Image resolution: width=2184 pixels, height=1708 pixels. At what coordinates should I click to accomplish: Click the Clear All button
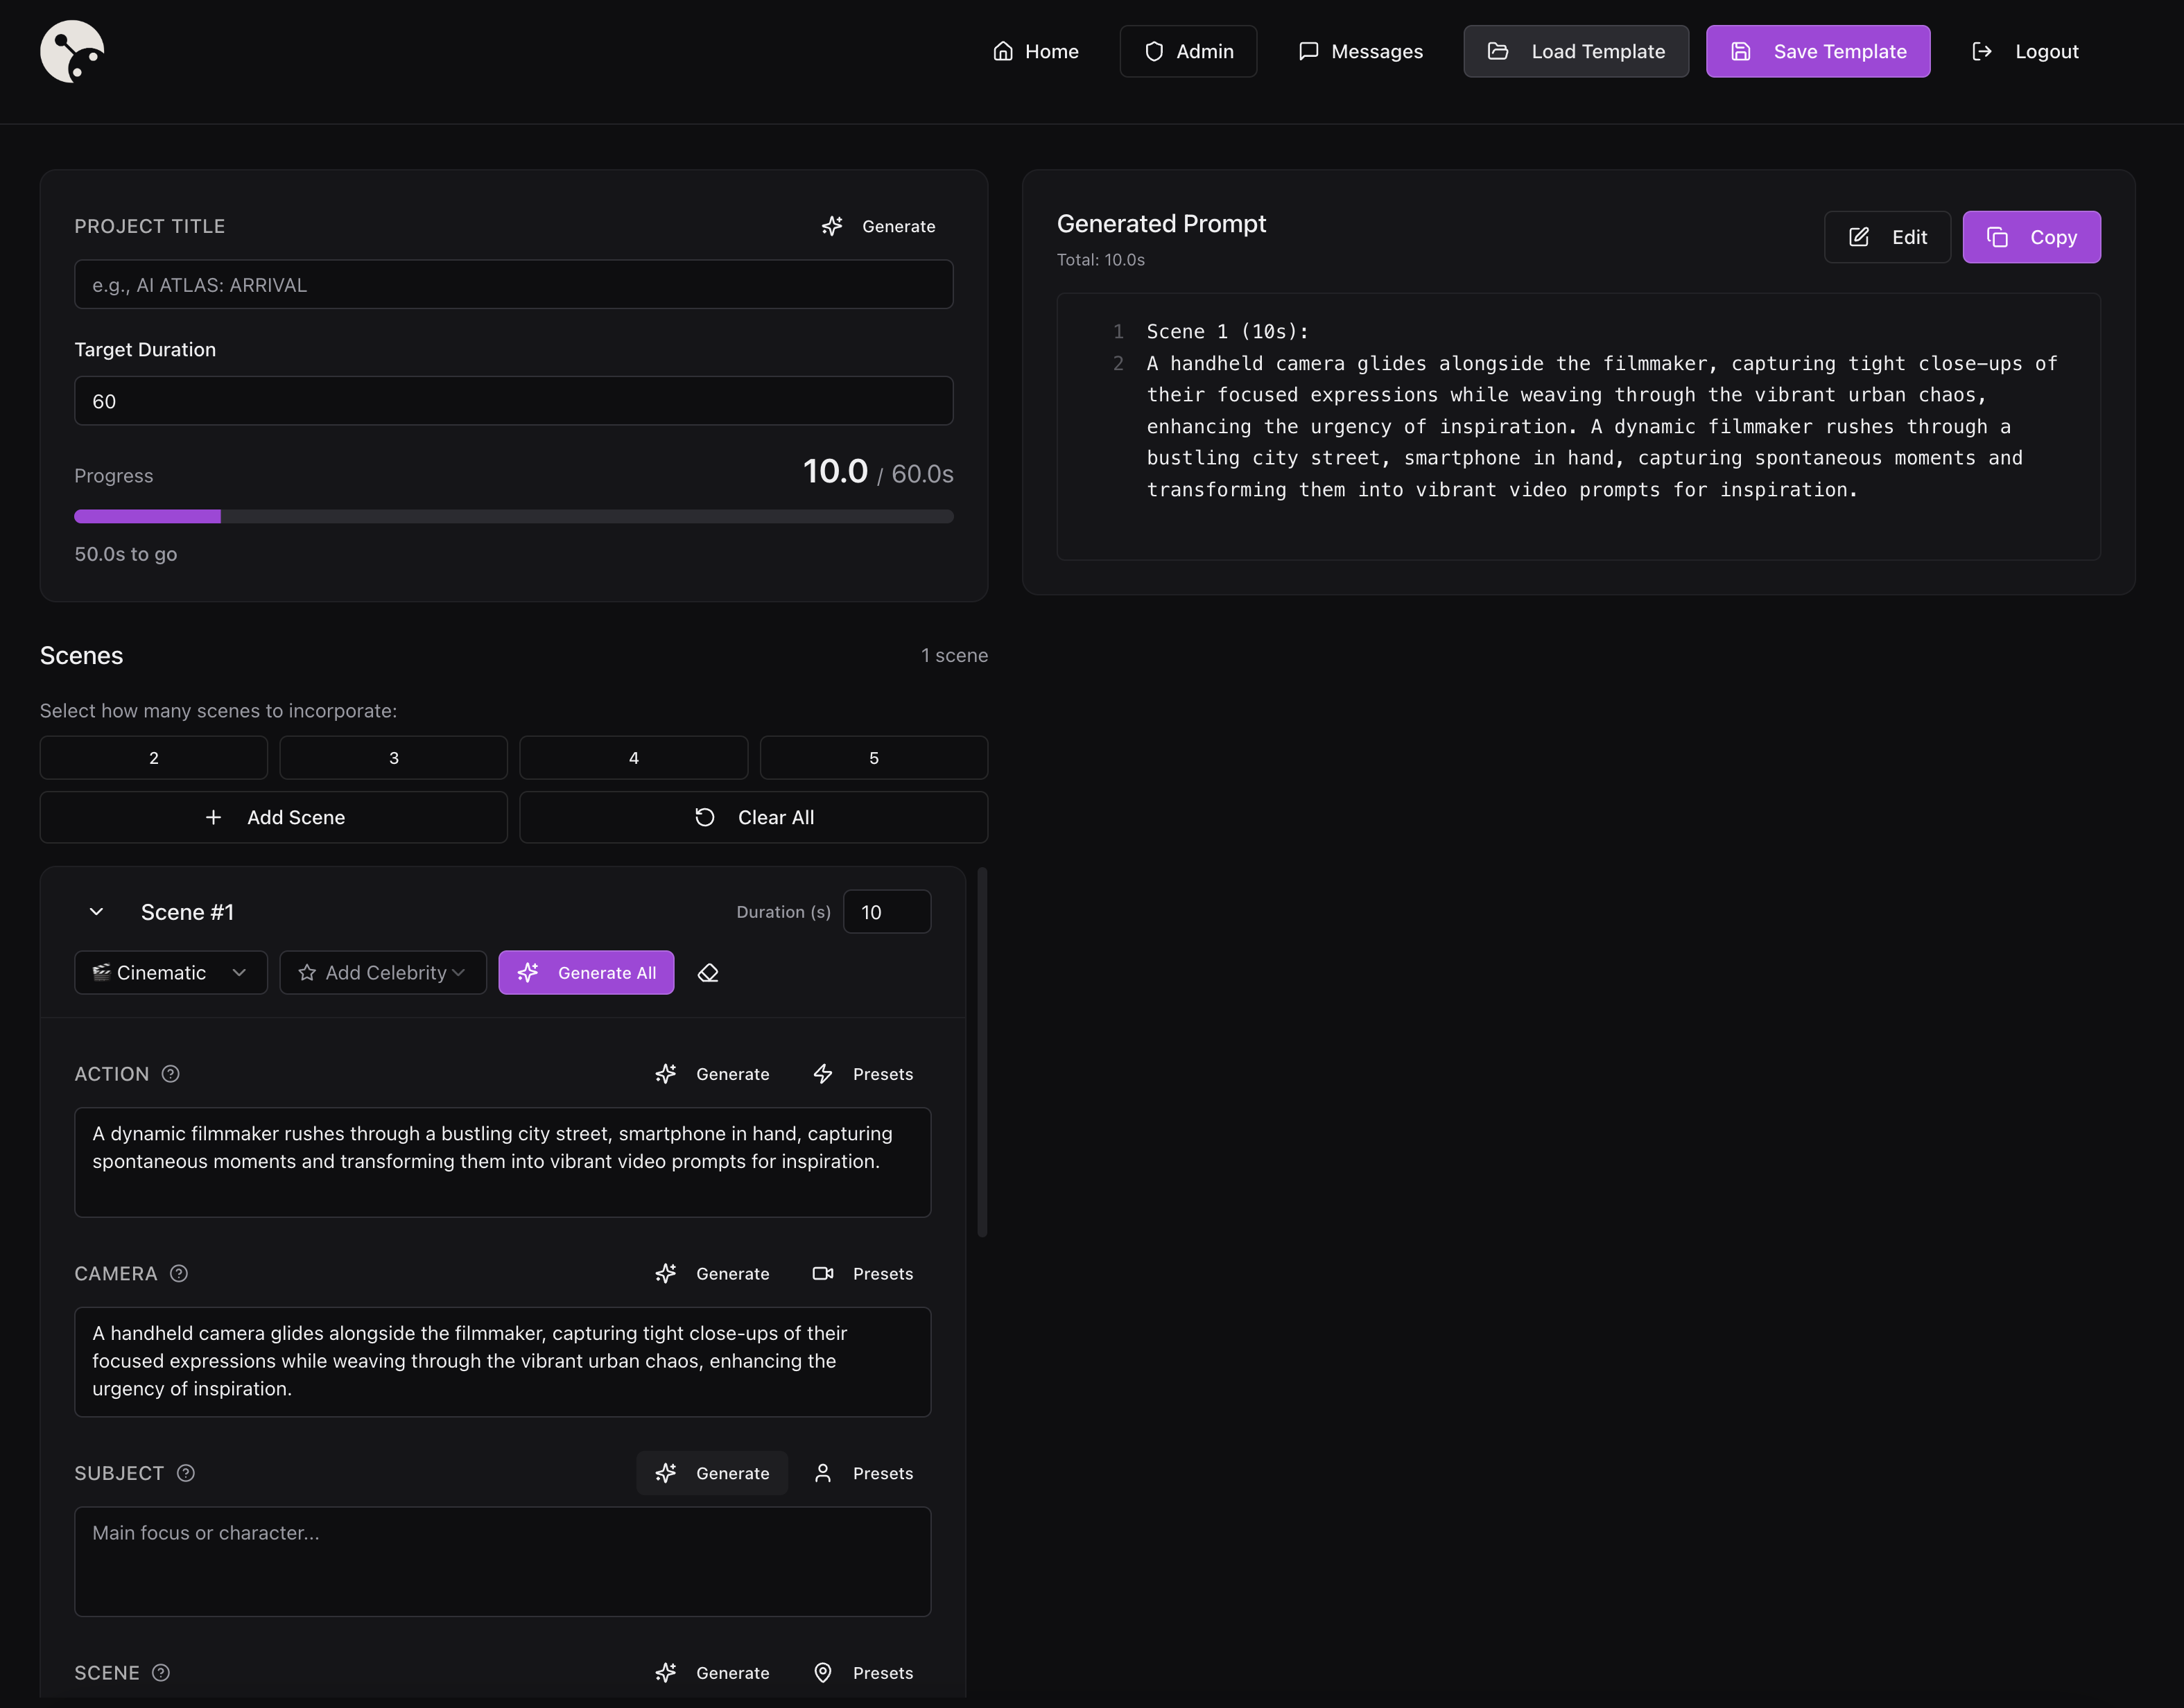coord(753,818)
